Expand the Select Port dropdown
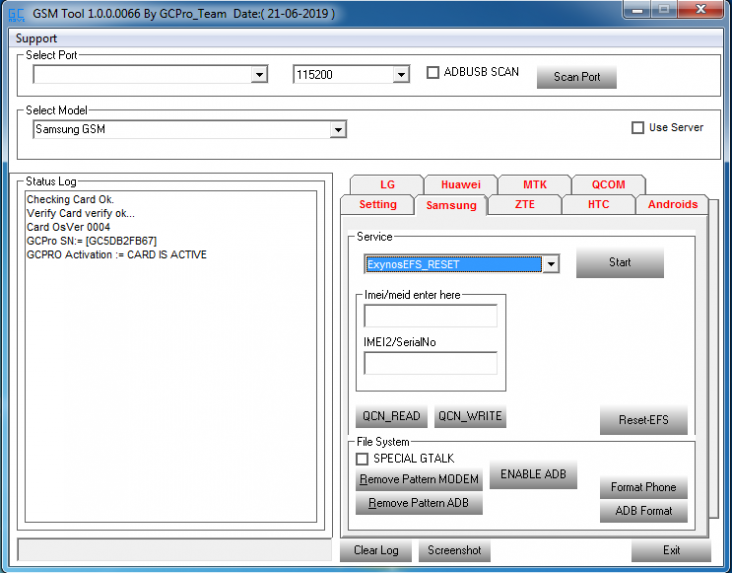The image size is (732, 573). pos(259,74)
